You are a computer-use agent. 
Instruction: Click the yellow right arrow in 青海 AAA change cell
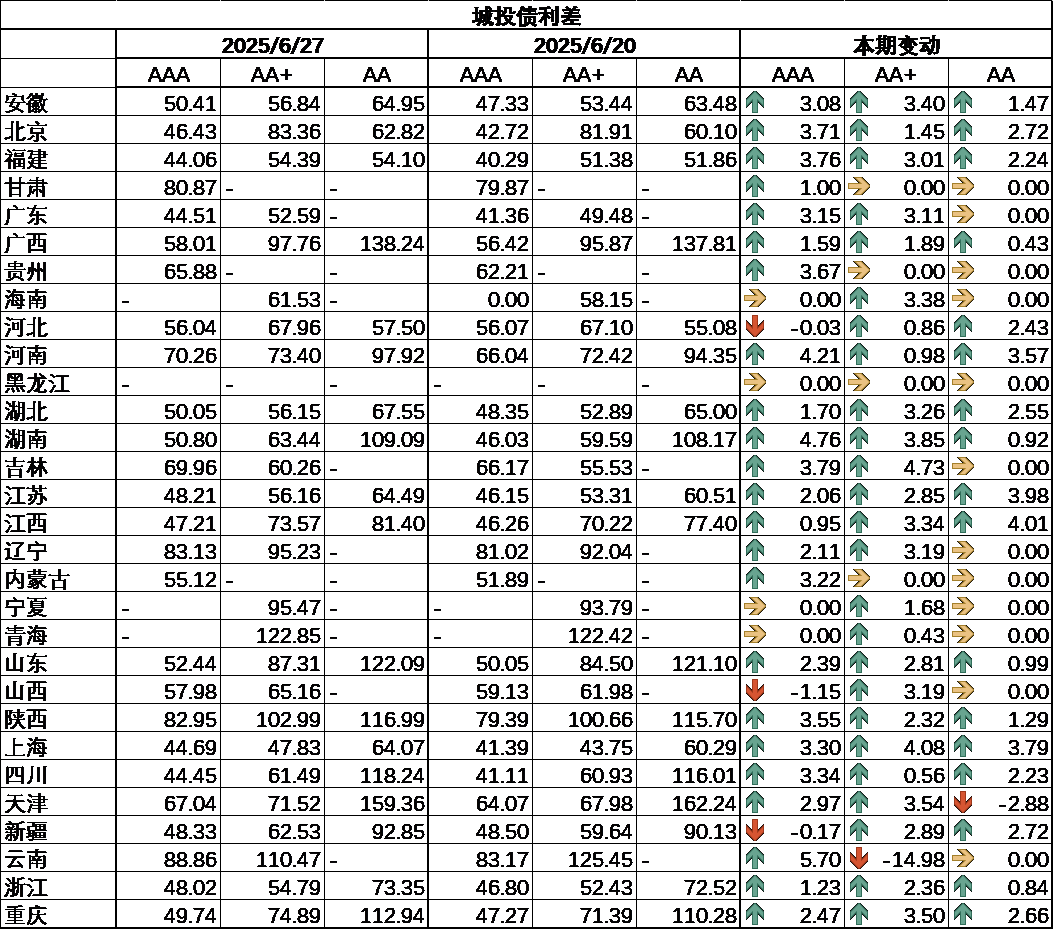[x=755, y=634]
